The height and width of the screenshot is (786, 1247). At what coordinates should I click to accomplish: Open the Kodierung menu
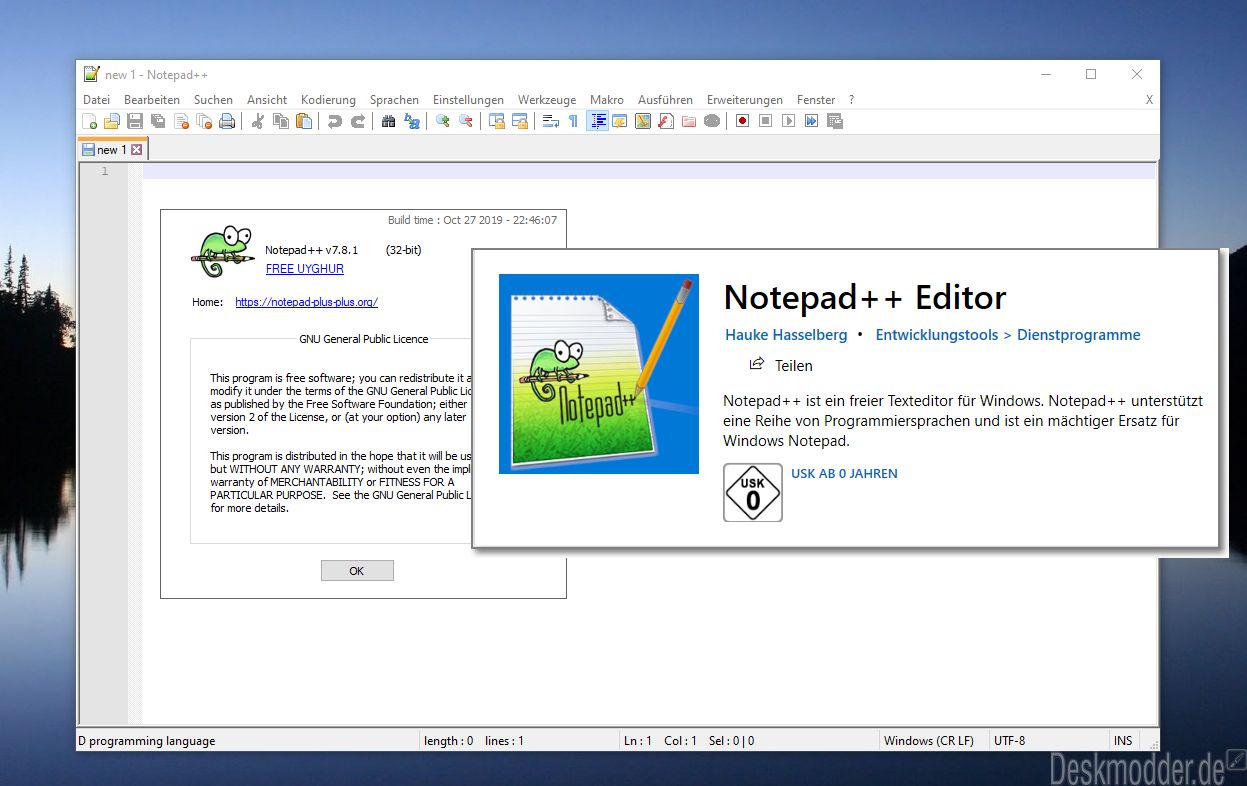click(x=328, y=100)
